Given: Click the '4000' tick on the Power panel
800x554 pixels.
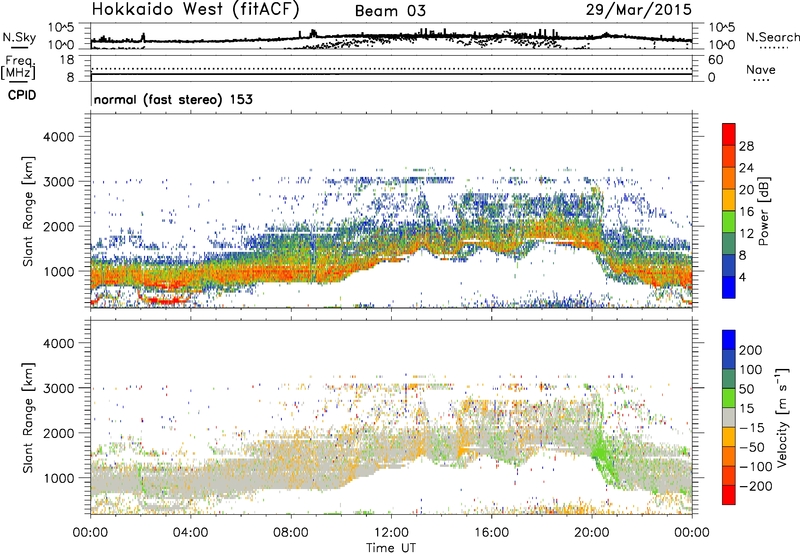Looking at the screenshot, I should tap(58, 137).
